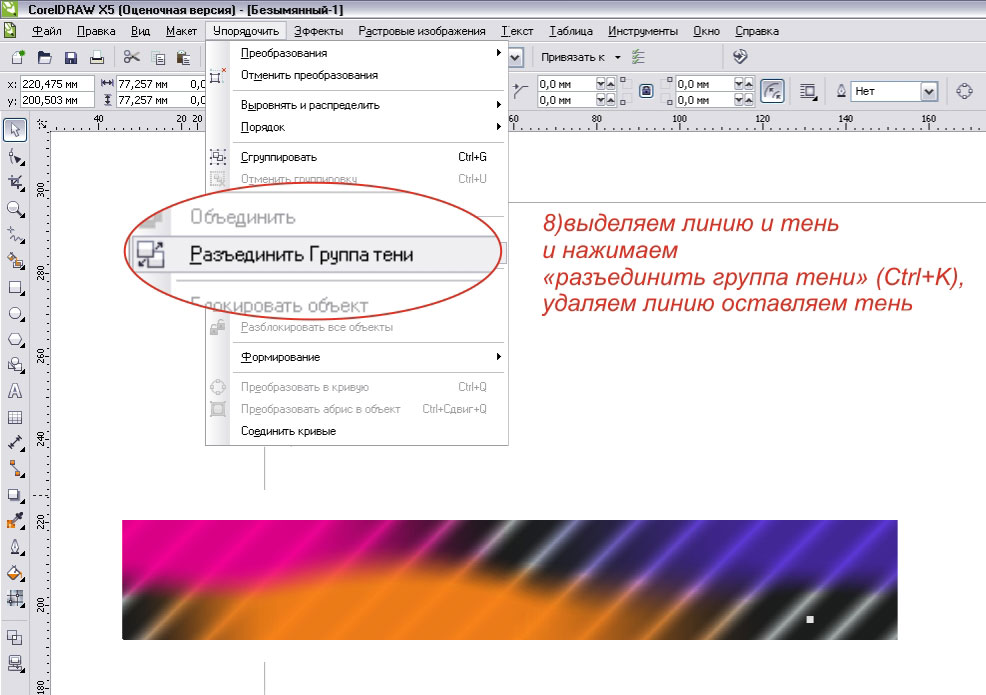Choose the Zoom magnifier tool

coord(15,209)
